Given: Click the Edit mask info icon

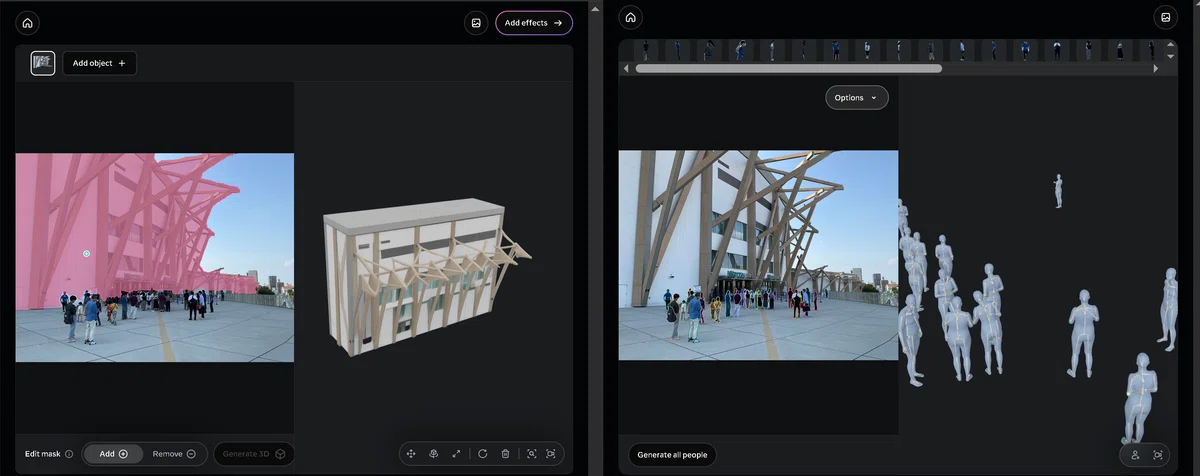Looking at the screenshot, I should coord(69,454).
